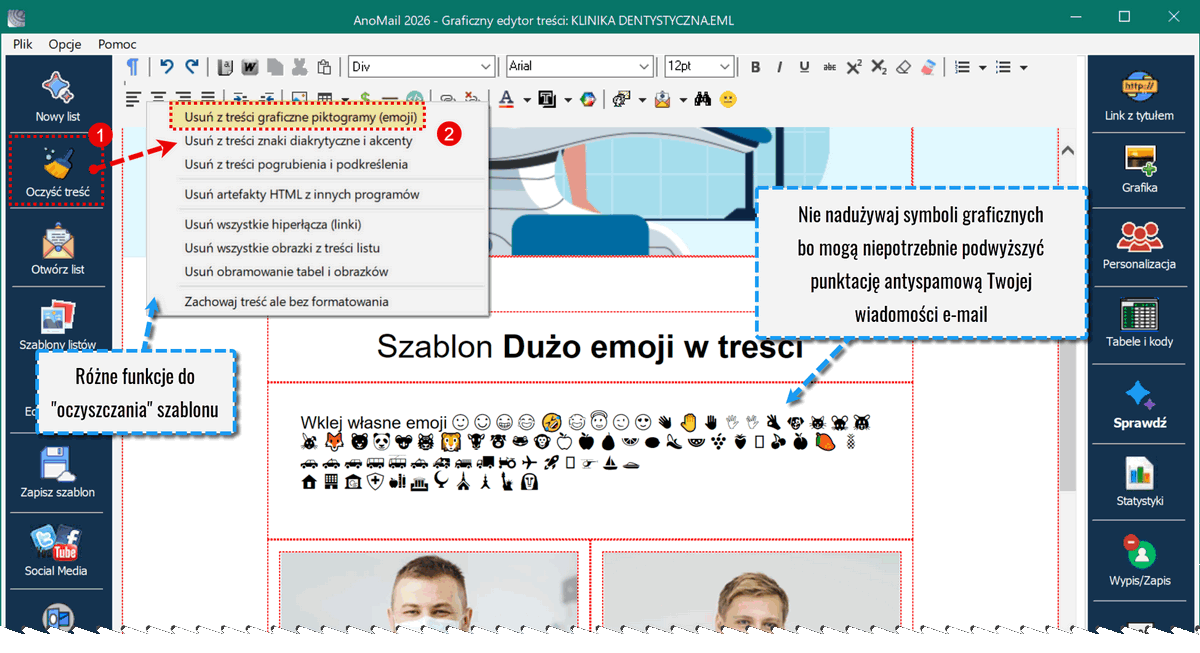Select Usuń artefakty HTML z innych programów
Viewport: 1200px width, 653px height.
pyautogui.click(x=302, y=194)
